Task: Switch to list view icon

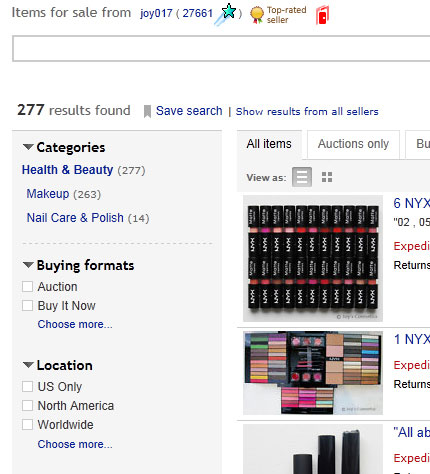Action: point(302,177)
